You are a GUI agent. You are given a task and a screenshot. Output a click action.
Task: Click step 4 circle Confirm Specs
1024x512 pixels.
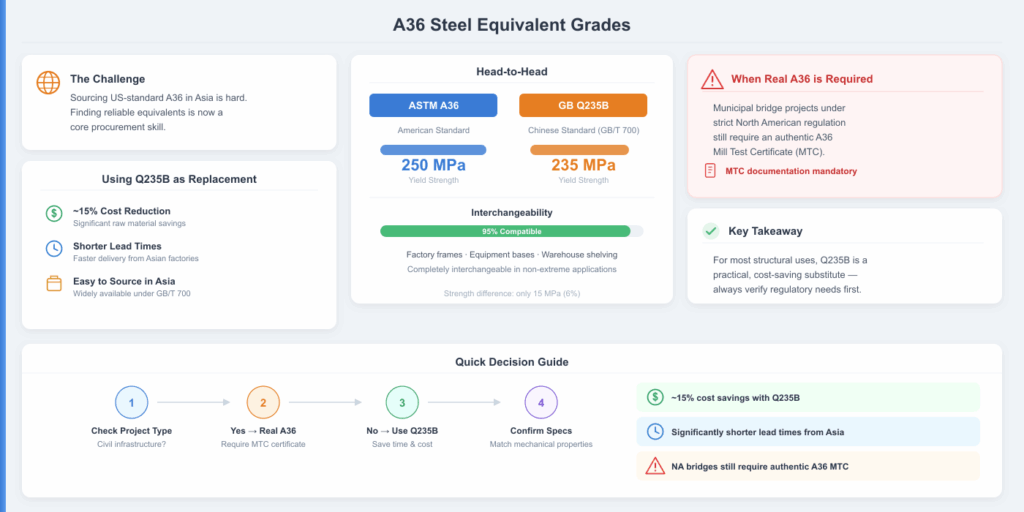click(x=541, y=402)
